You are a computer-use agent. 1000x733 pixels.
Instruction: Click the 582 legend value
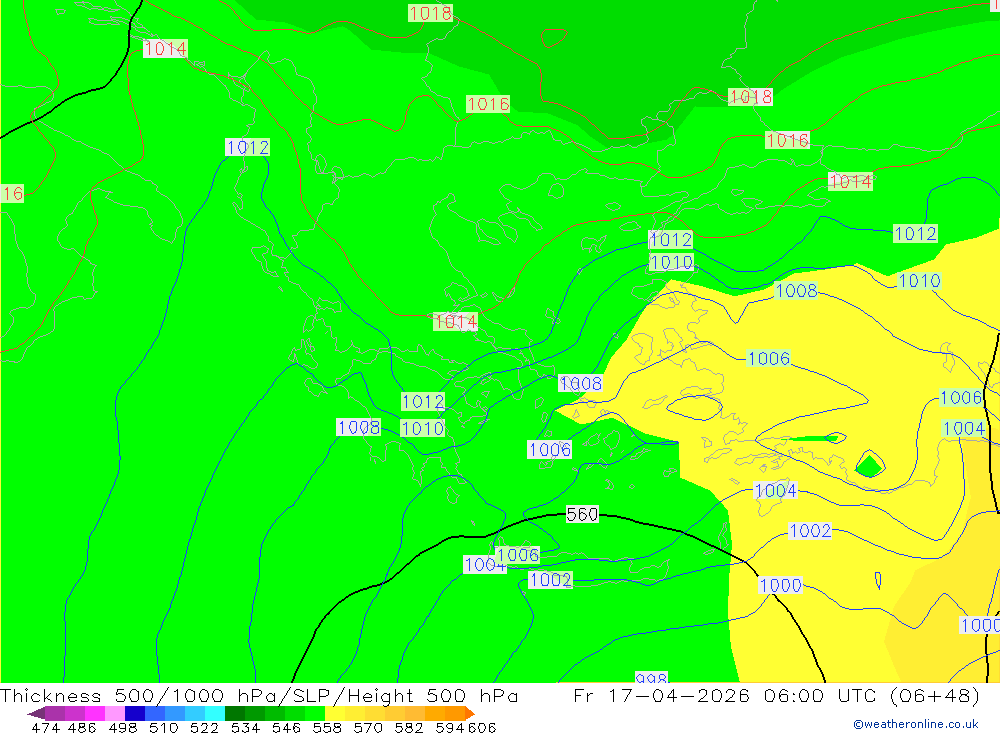(409, 727)
